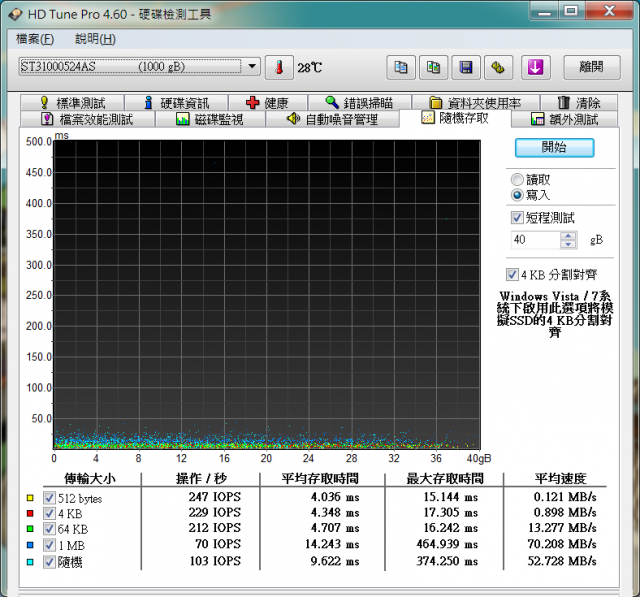Image resolution: width=640 pixels, height=597 pixels.
Task: Open the 檔案(F) menu
Action: click(x=35, y=39)
